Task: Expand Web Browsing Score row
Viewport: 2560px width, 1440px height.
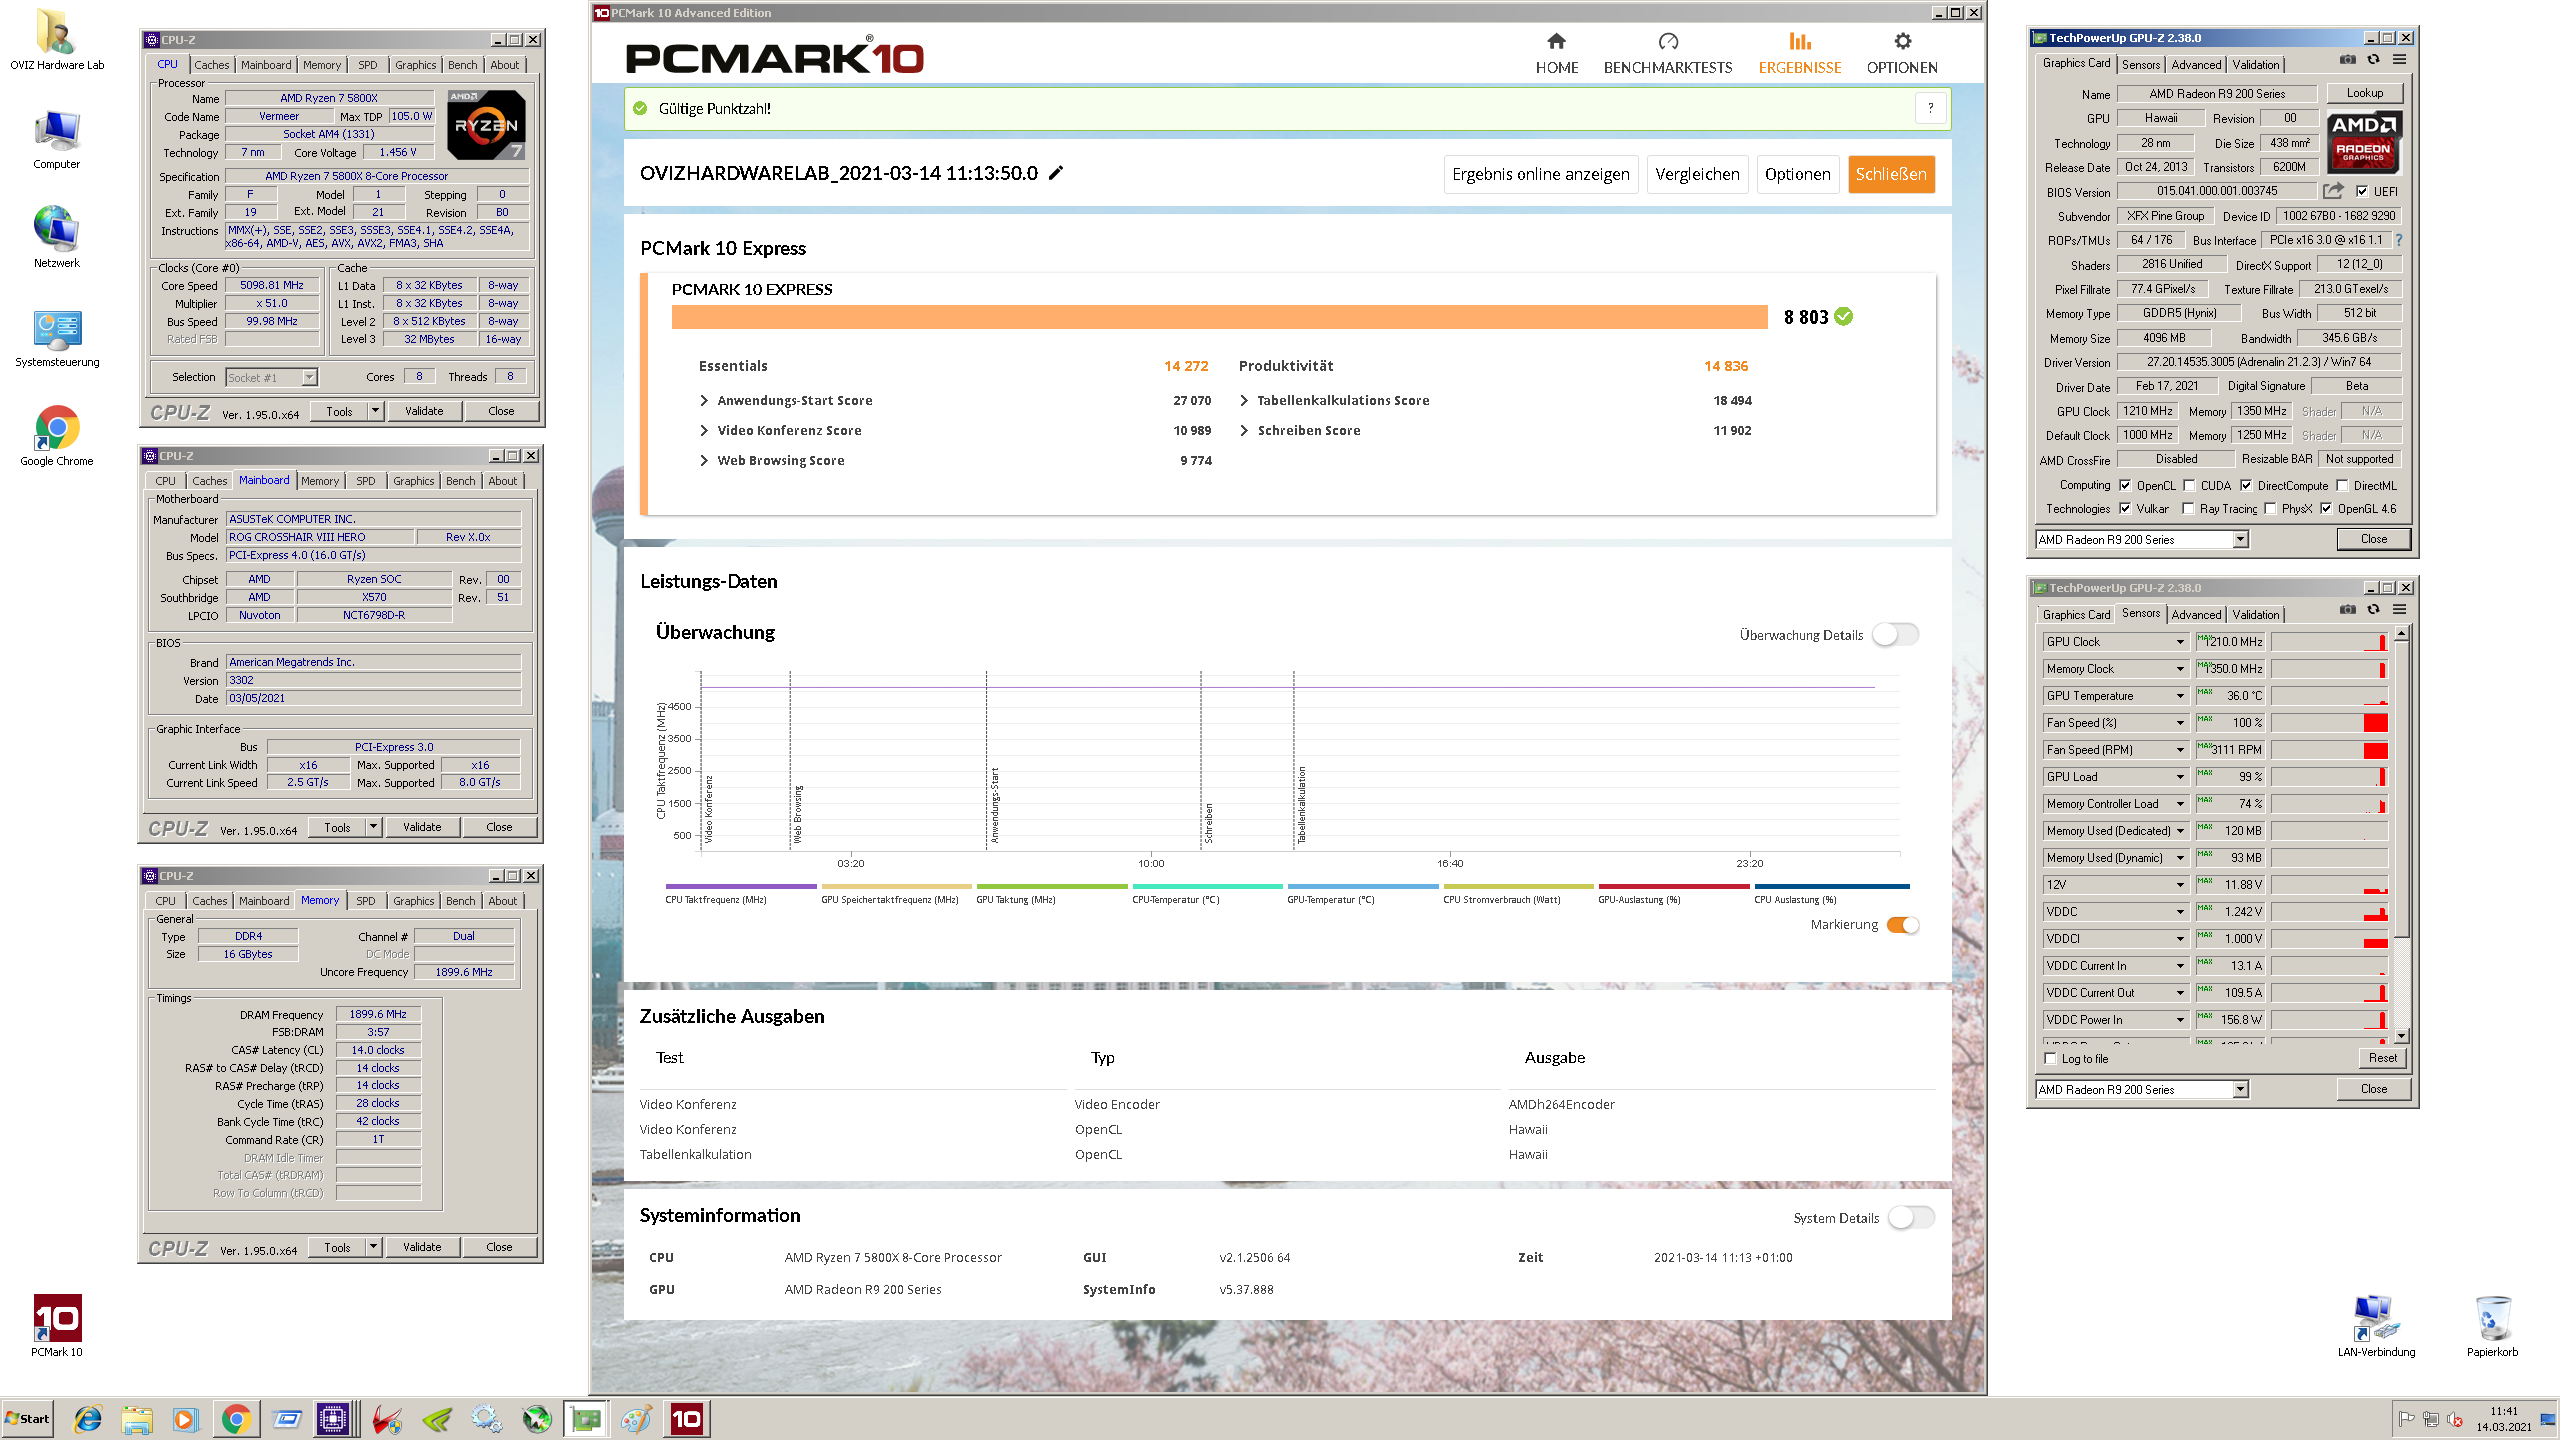Action: [x=704, y=460]
